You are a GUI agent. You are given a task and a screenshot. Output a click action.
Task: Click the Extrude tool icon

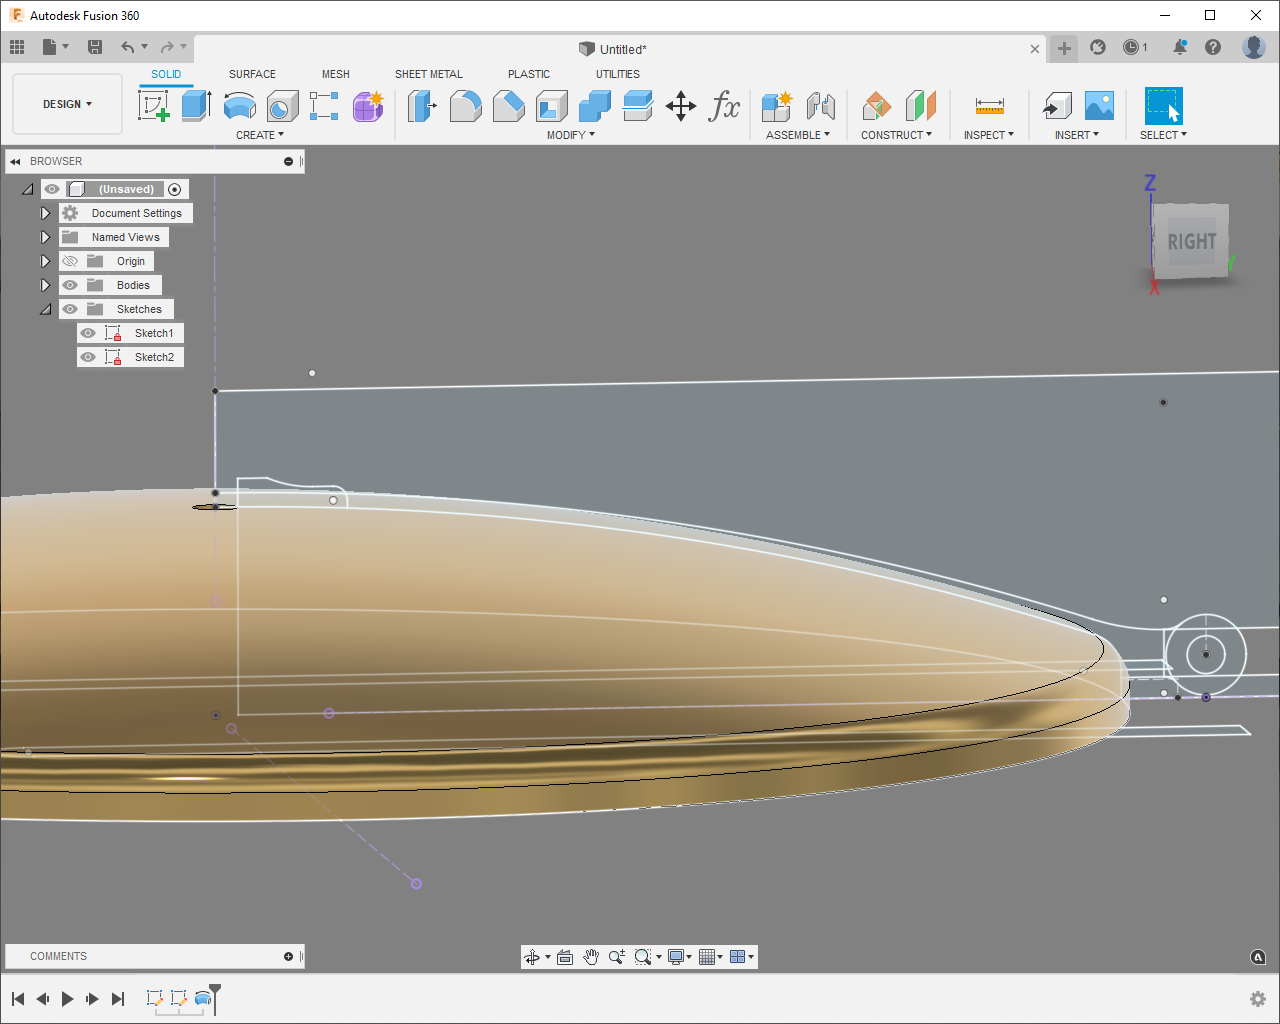196,105
